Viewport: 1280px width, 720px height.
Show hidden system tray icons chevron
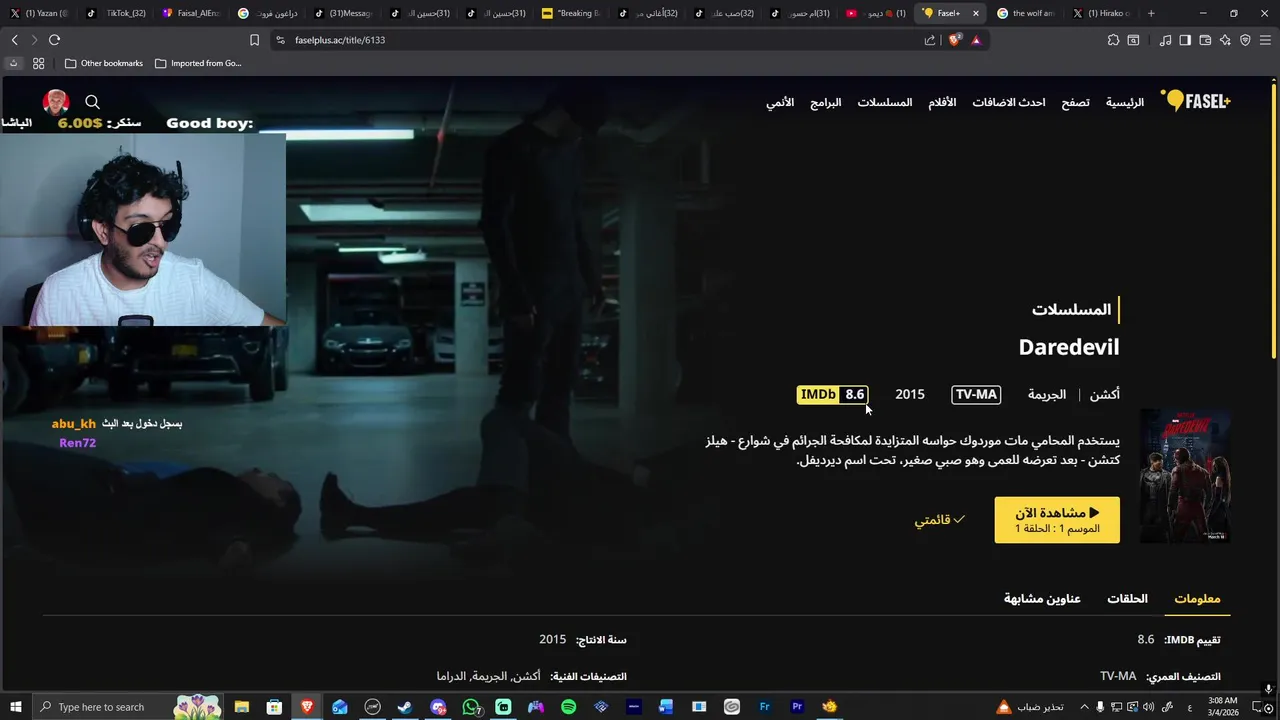[1085, 707]
